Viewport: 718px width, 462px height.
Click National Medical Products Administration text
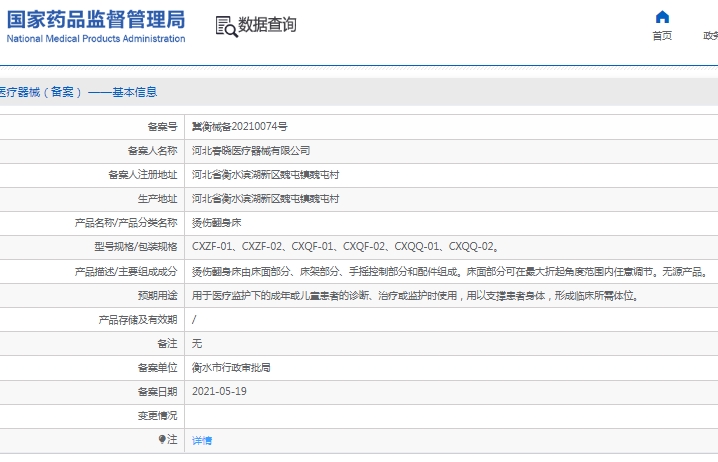click(96, 39)
